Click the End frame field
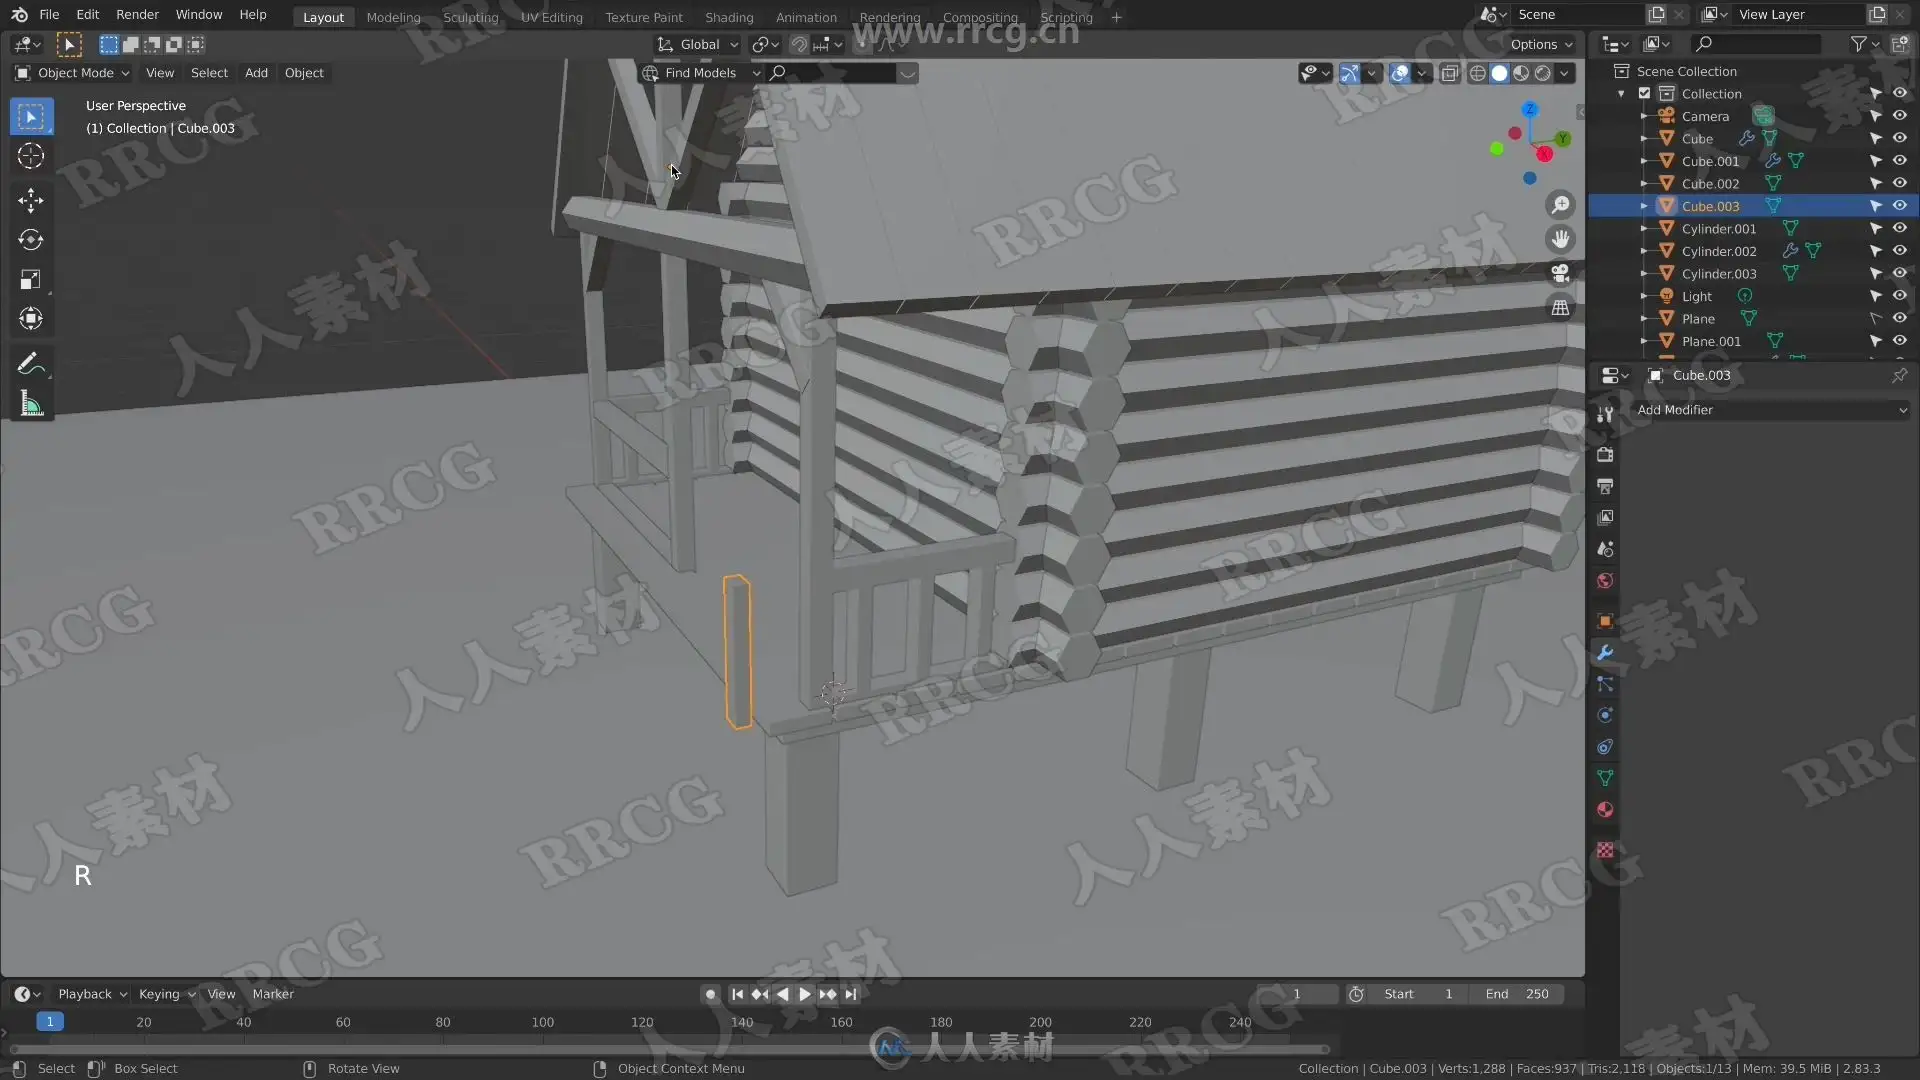 (1517, 994)
